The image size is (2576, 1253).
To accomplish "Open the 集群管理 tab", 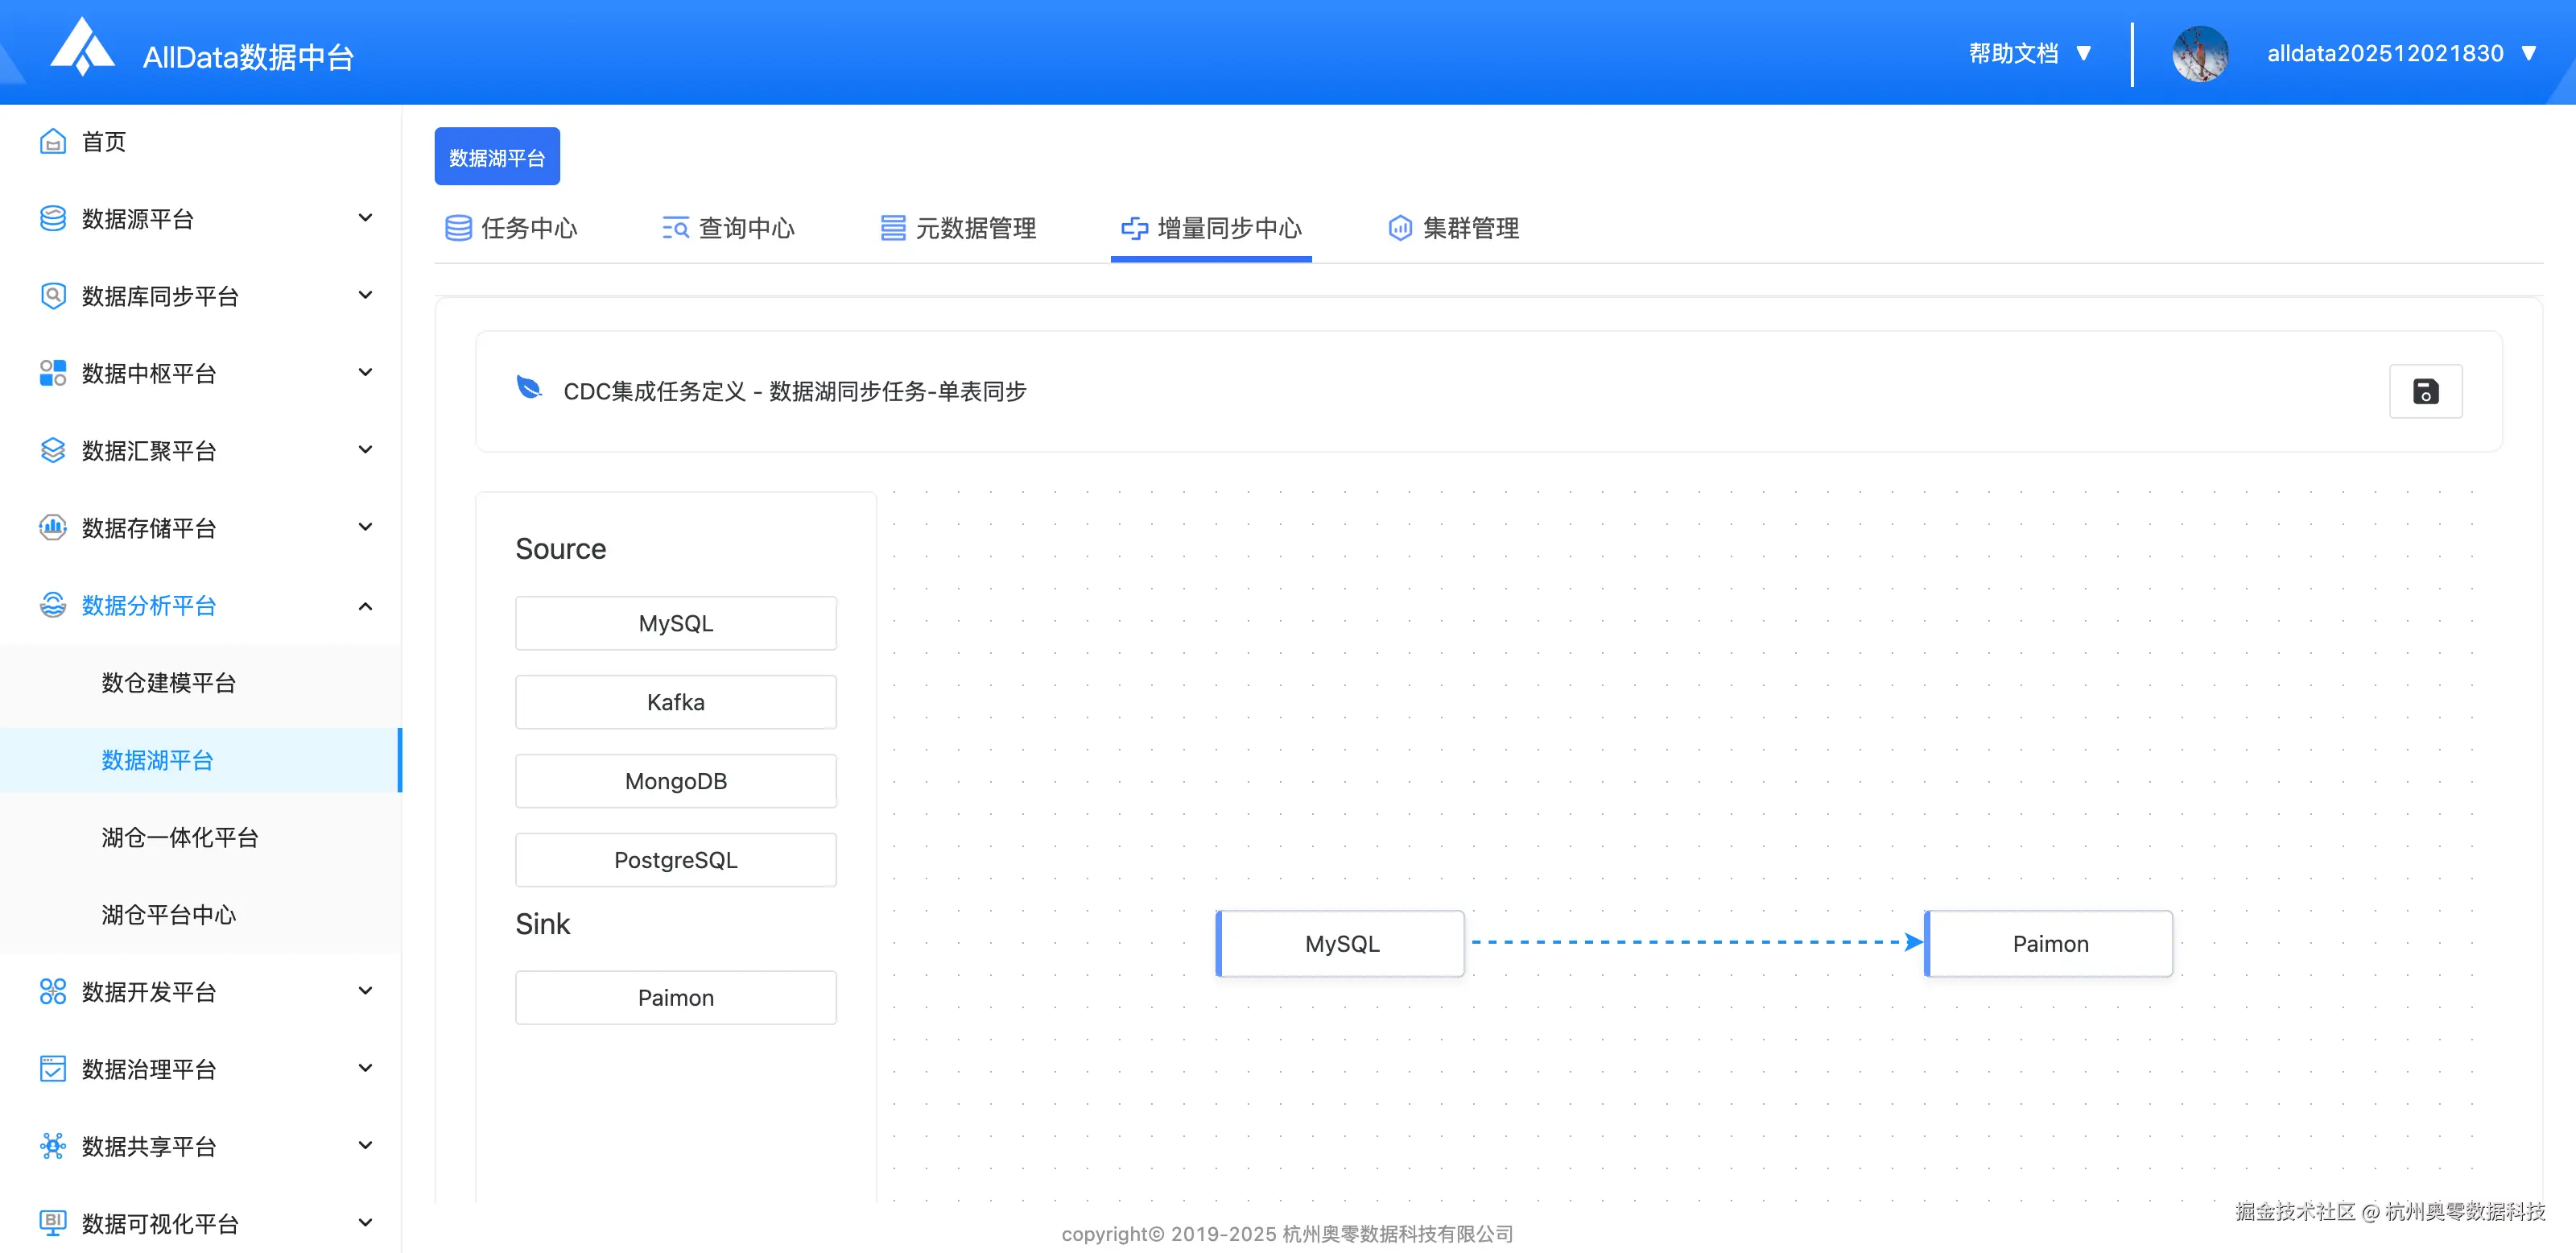I will tap(1454, 228).
